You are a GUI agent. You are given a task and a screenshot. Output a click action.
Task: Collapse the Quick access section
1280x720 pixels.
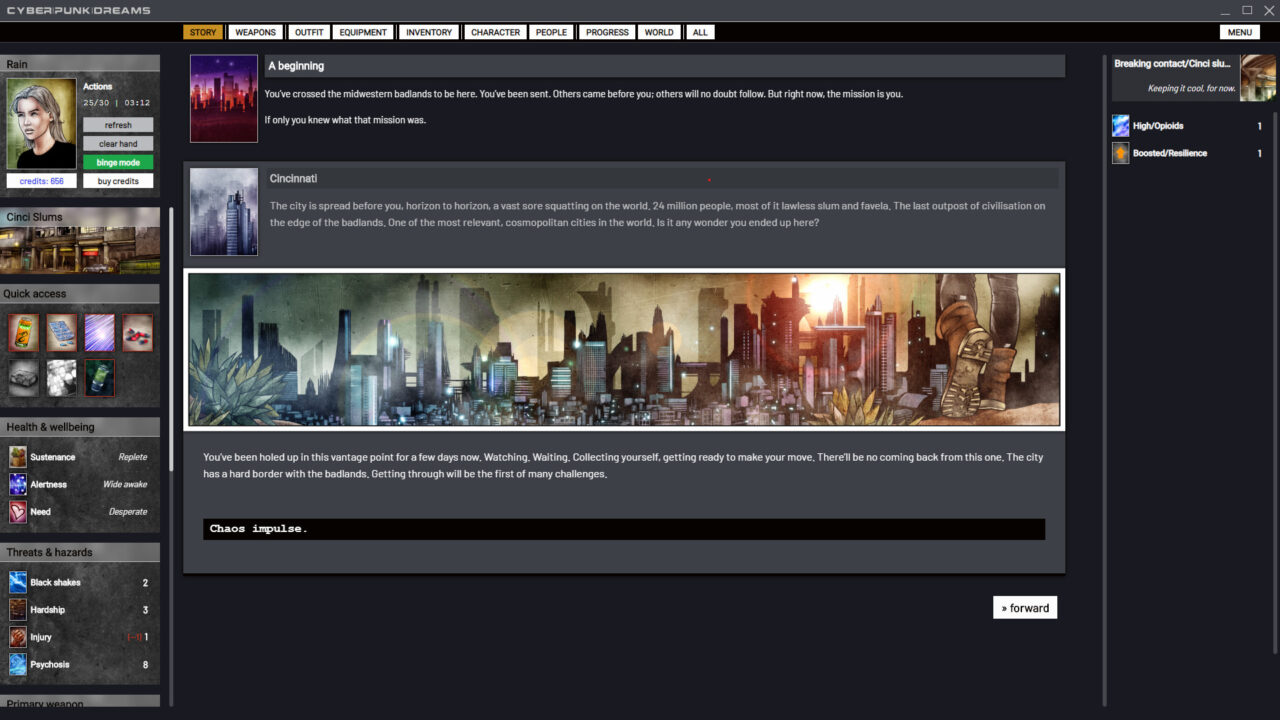(x=80, y=293)
